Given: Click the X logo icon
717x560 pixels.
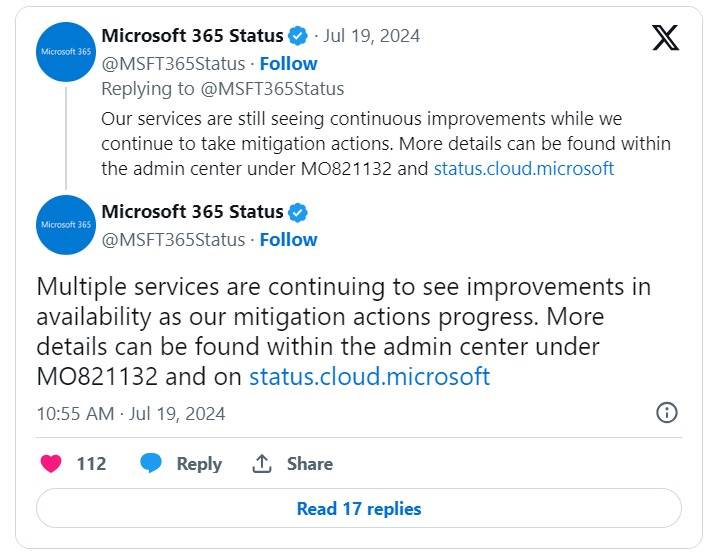Looking at the screenshot, I should 665,38.
